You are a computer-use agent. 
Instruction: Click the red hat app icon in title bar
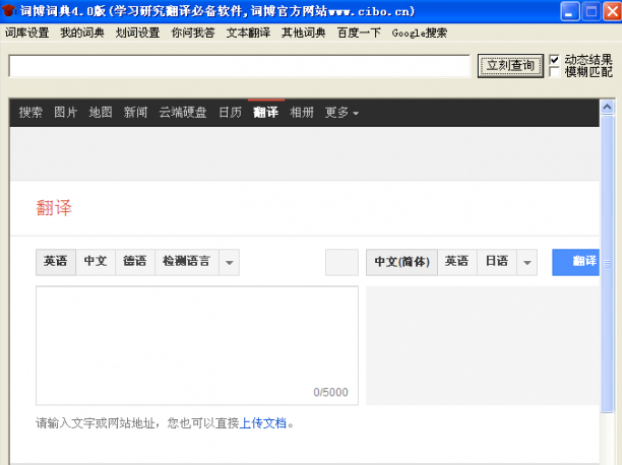click(x=9, y=10)
